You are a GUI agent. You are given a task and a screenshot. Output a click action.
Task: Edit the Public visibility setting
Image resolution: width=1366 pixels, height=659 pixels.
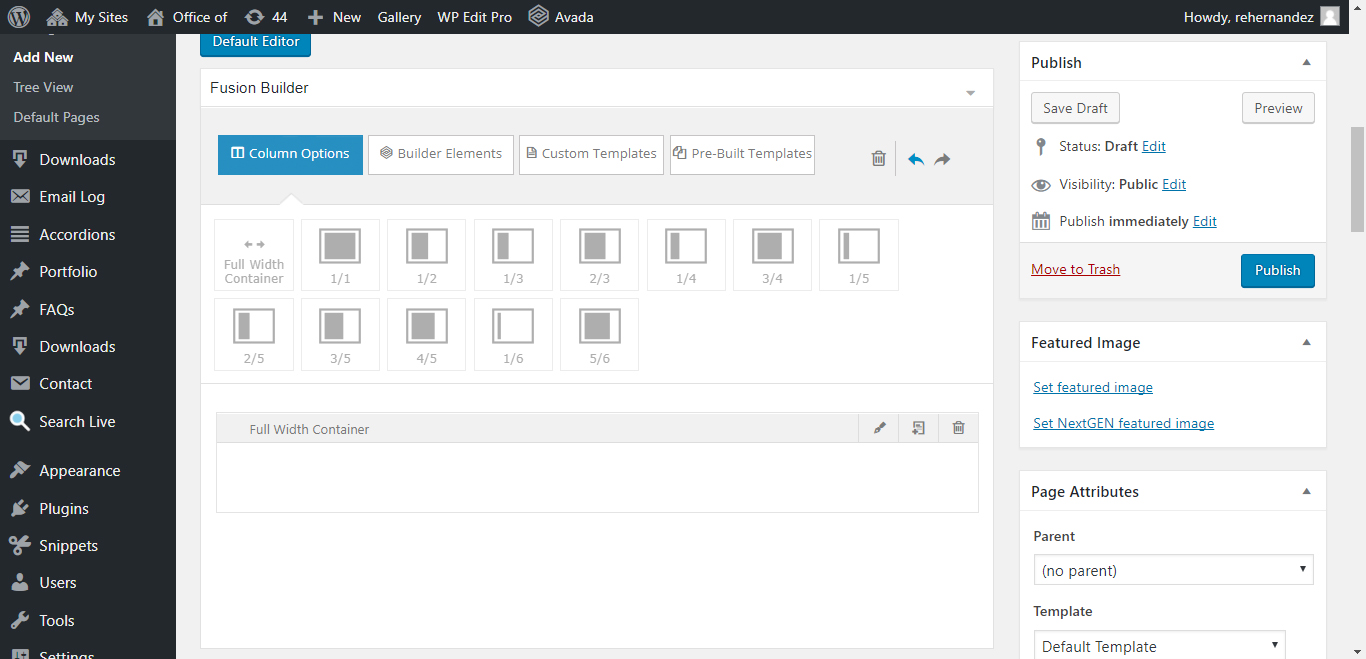pos(1174,184)
